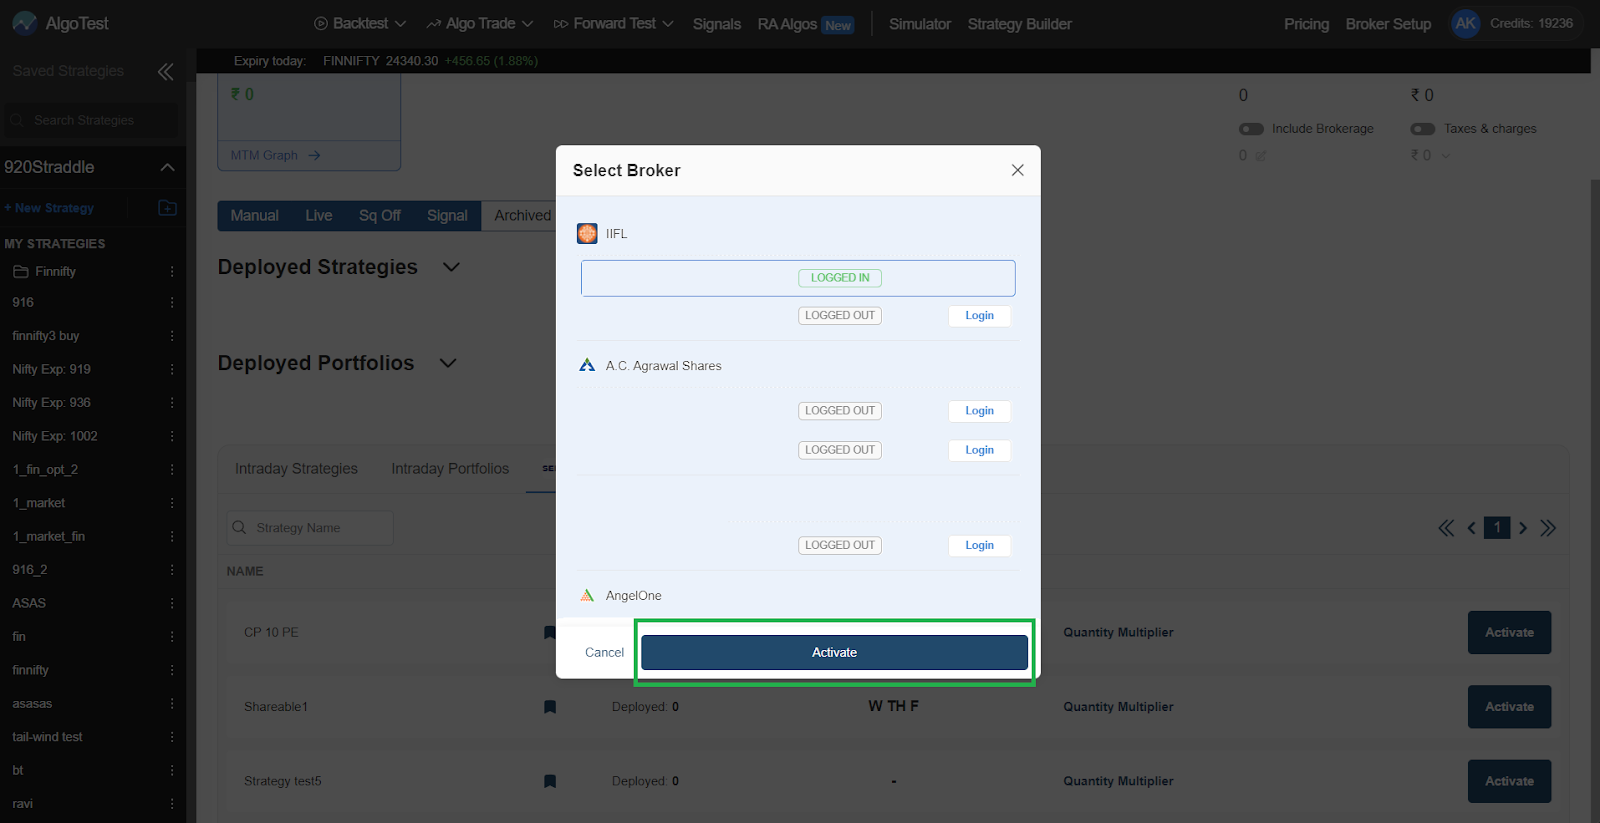The image size is (1600, 823).
Task: Select the LOGGED IN IIFL account row
Action: (x=798, y=278)
